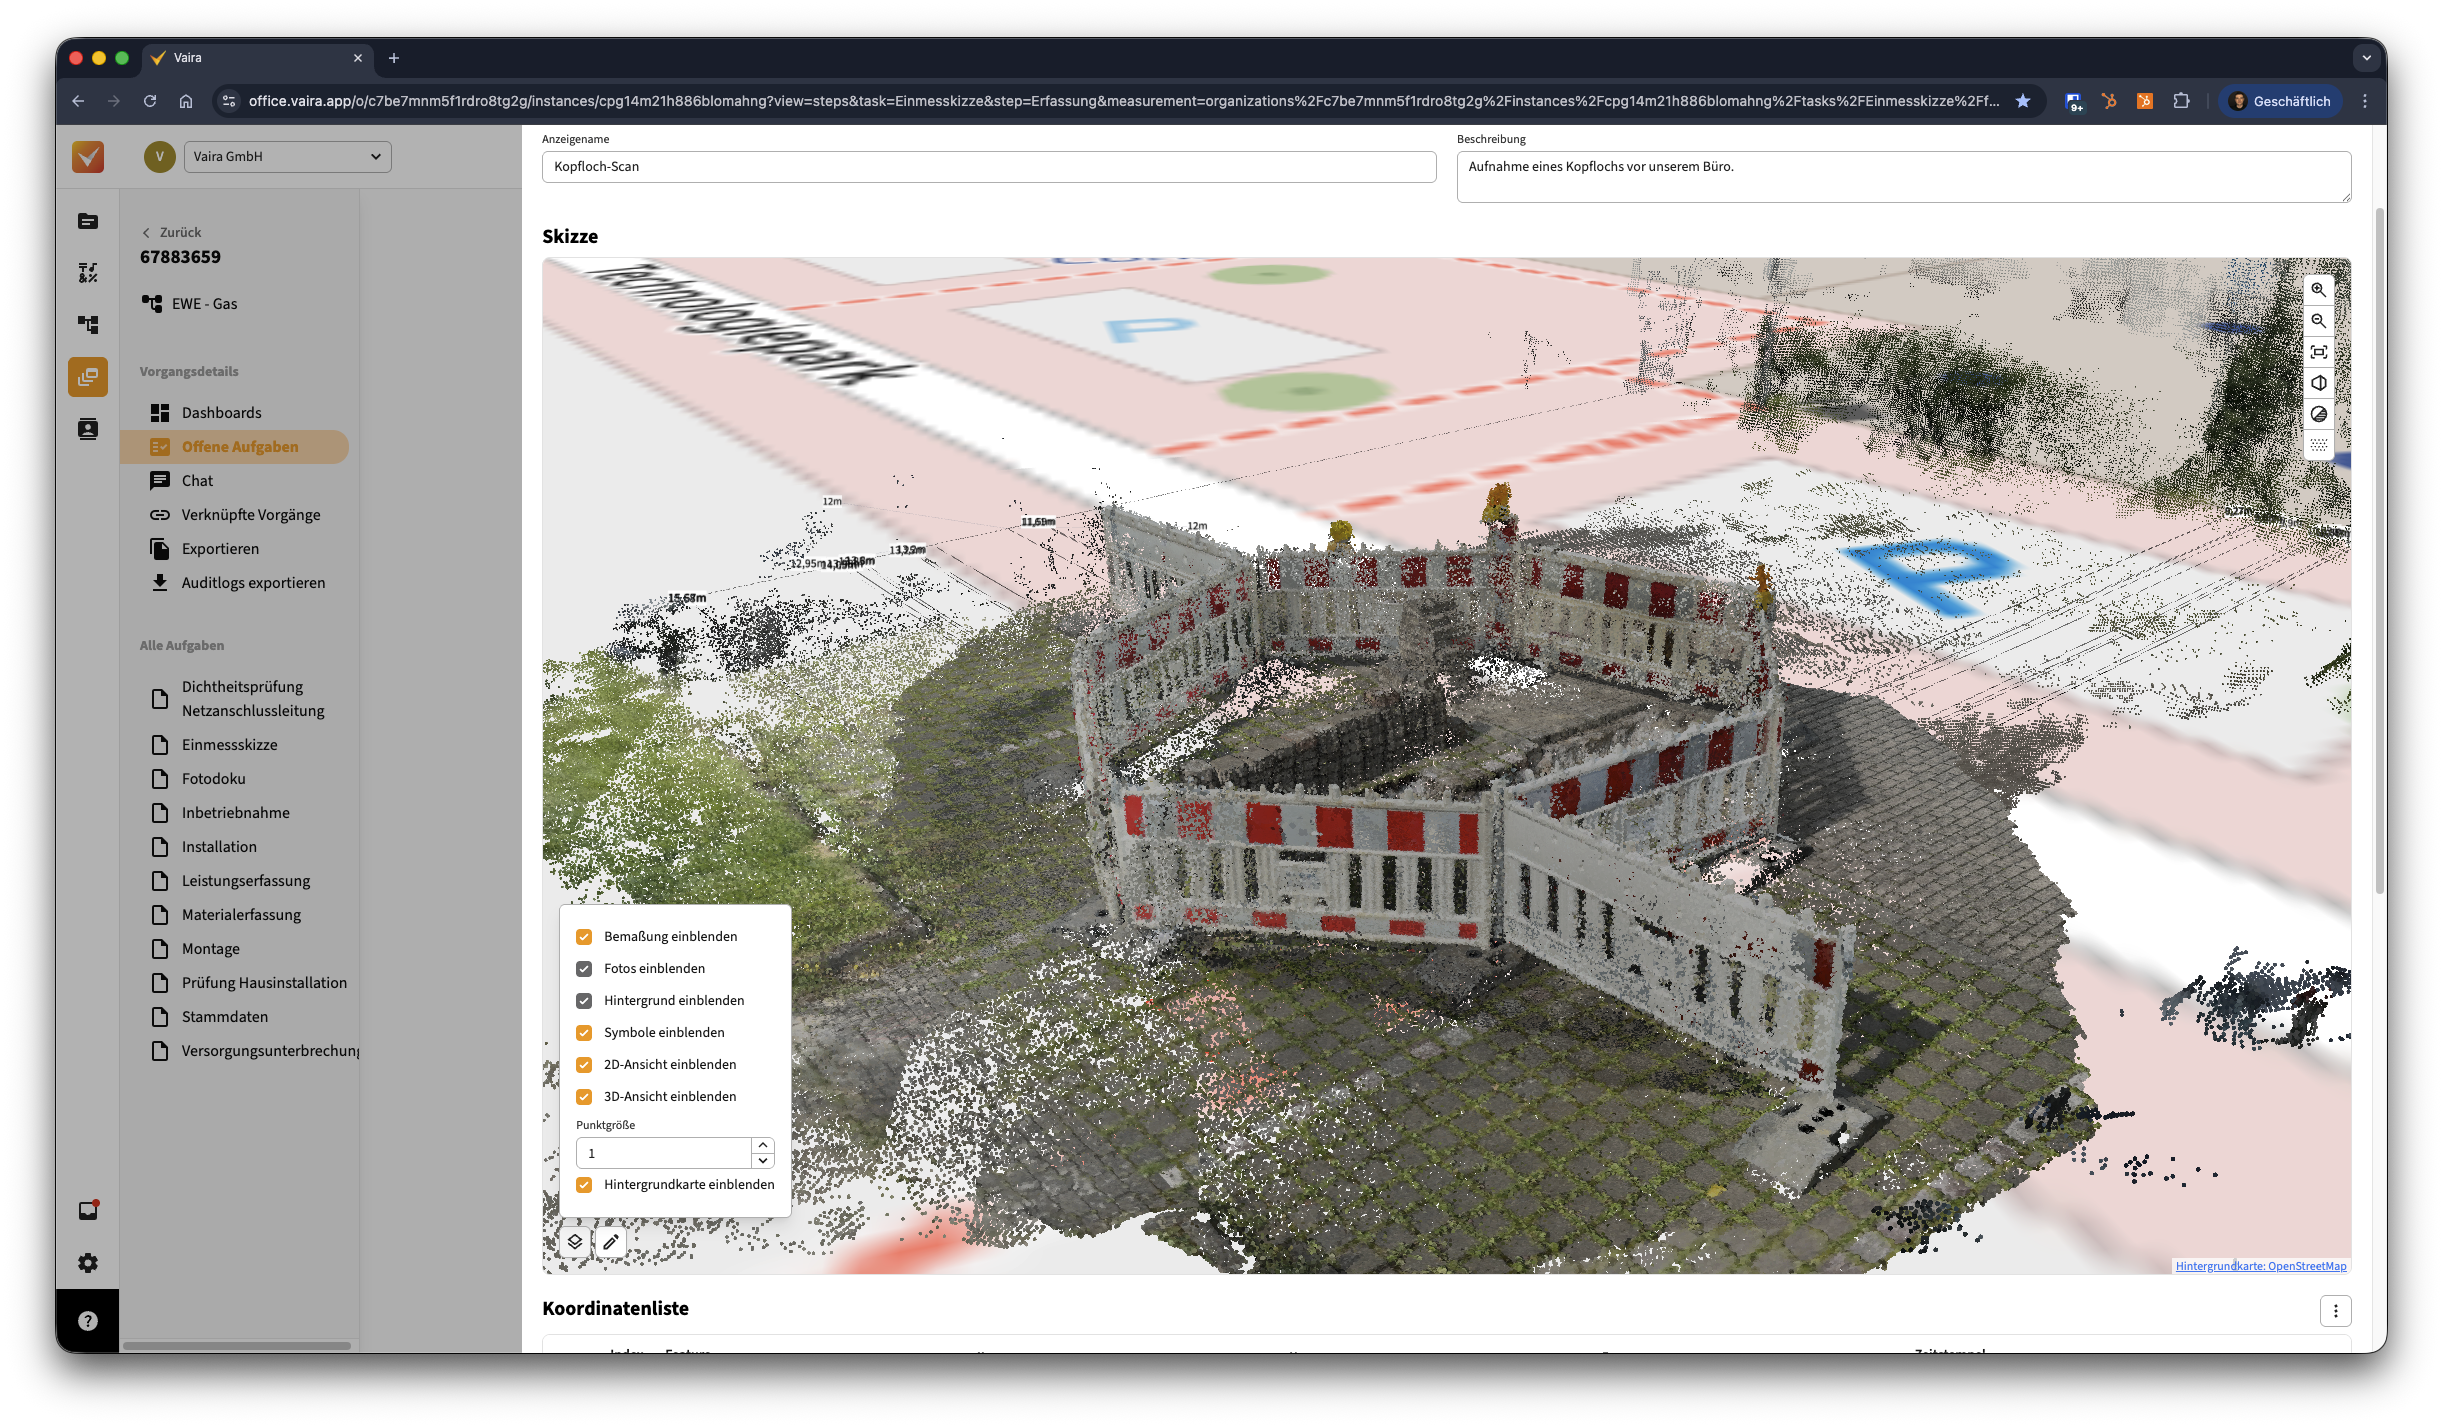
Task: Select Einmessskizze in Alle Aufgaben
Action: 229,745
